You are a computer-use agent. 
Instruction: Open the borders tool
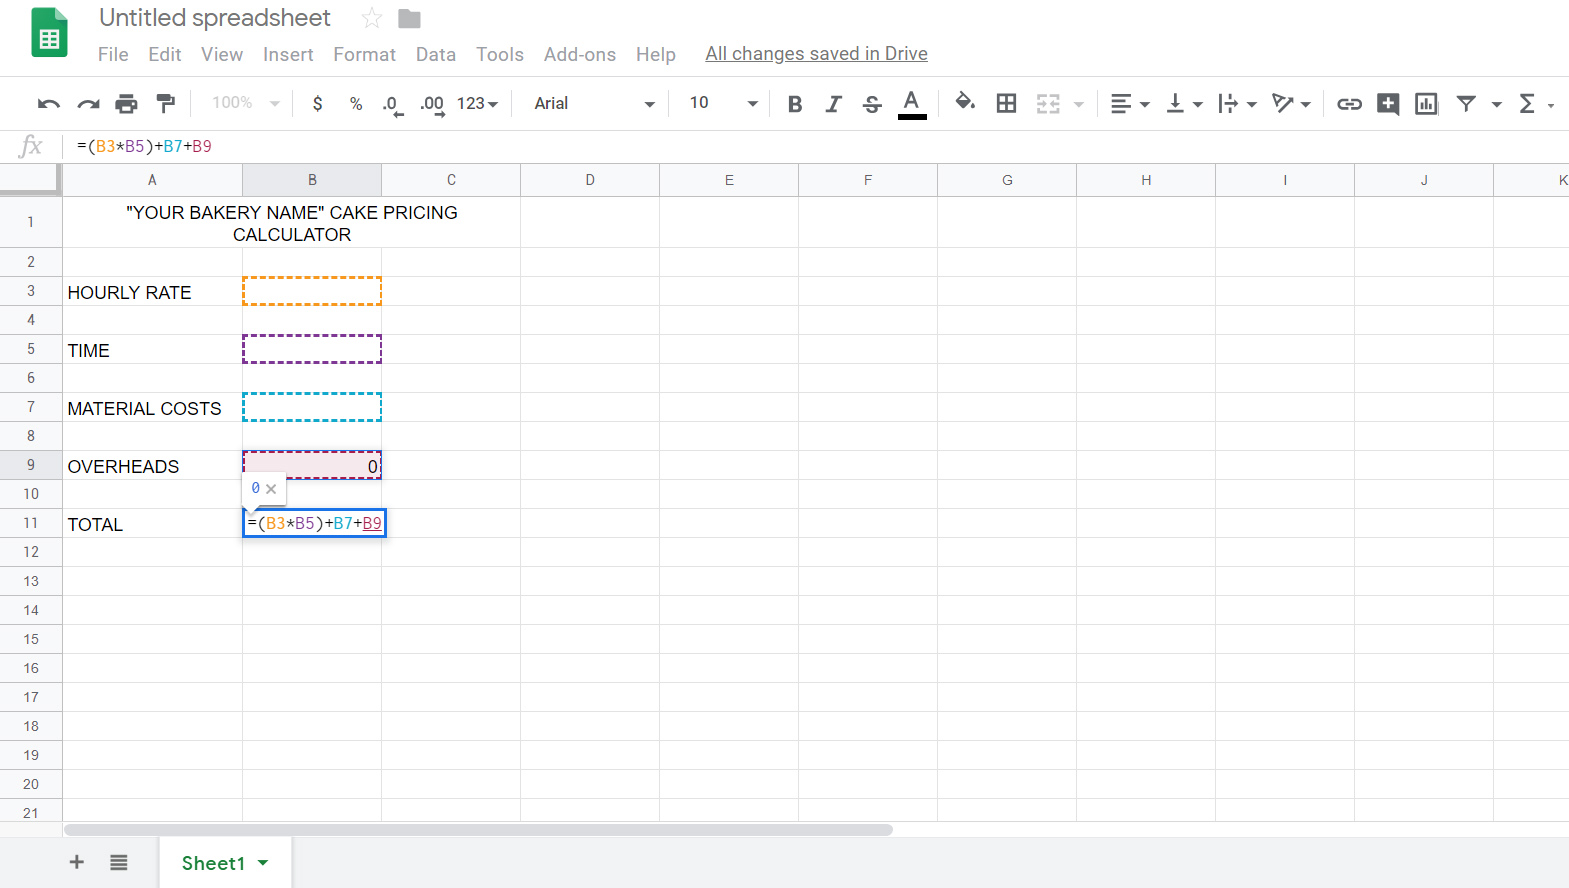point(1007,103)
